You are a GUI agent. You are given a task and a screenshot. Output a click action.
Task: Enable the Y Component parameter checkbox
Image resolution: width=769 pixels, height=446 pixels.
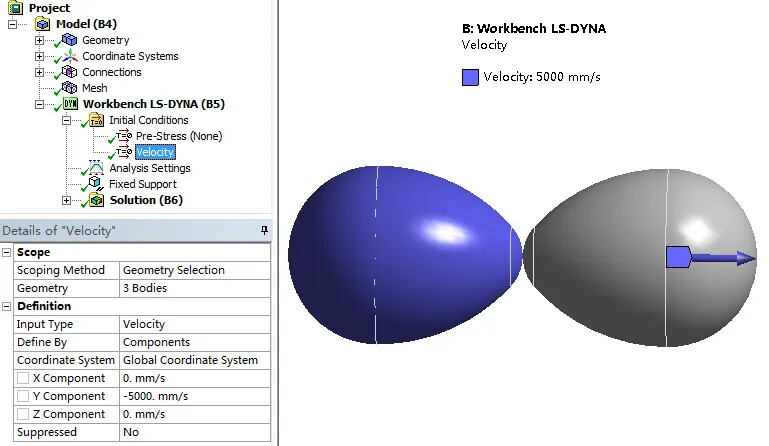coord(22,397)
